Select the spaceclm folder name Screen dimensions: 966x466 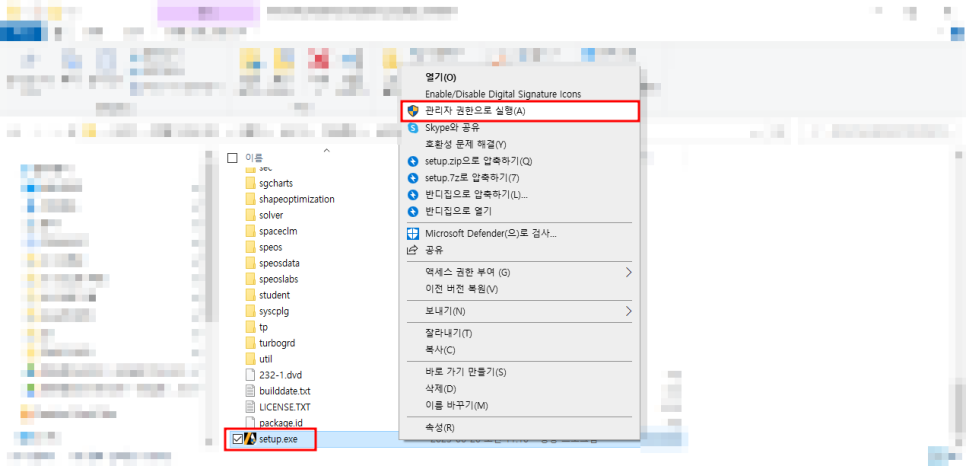(x=280, y=231)
